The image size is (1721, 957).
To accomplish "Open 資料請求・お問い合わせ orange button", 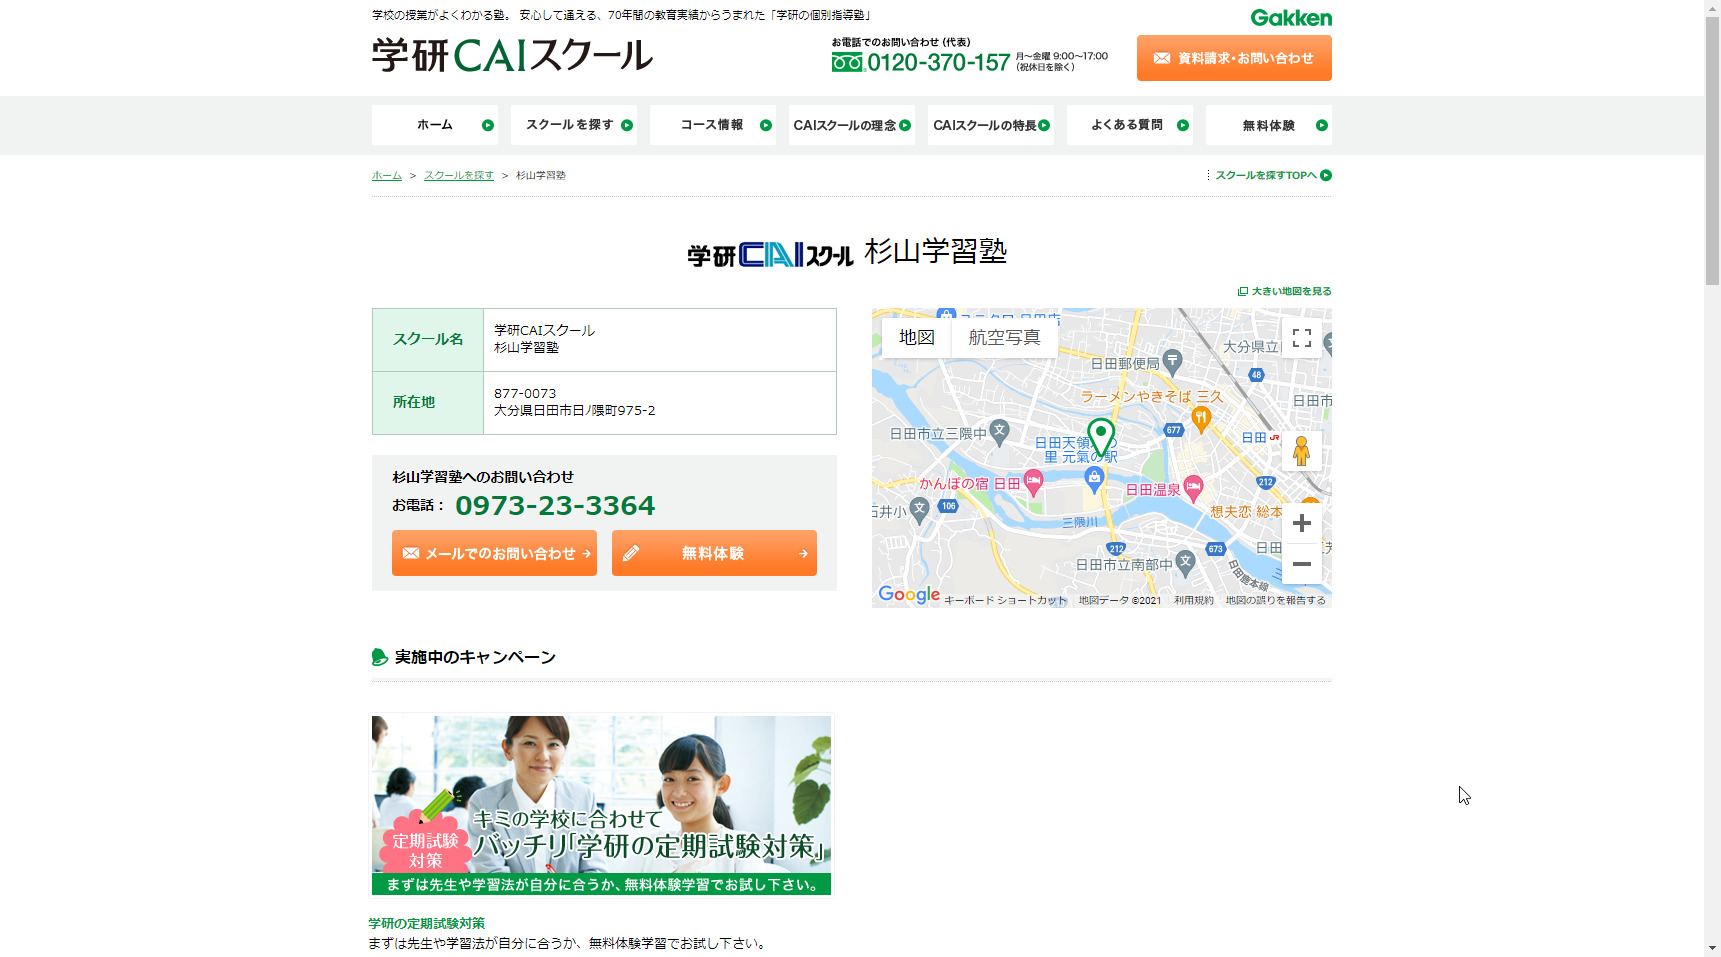I will (x=1234, y=58).
